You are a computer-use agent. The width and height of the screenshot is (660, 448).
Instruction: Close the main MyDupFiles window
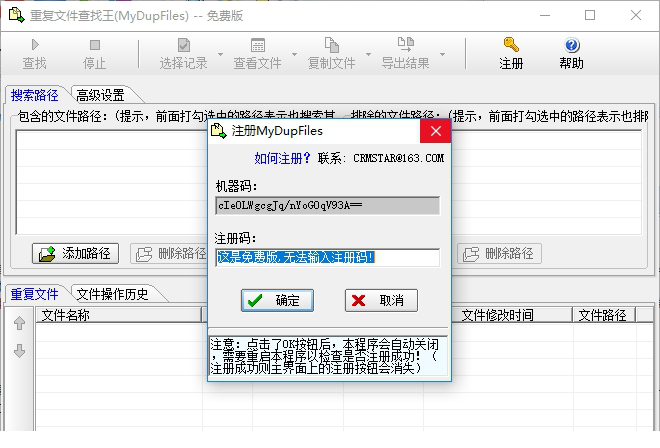pos(636,16)
